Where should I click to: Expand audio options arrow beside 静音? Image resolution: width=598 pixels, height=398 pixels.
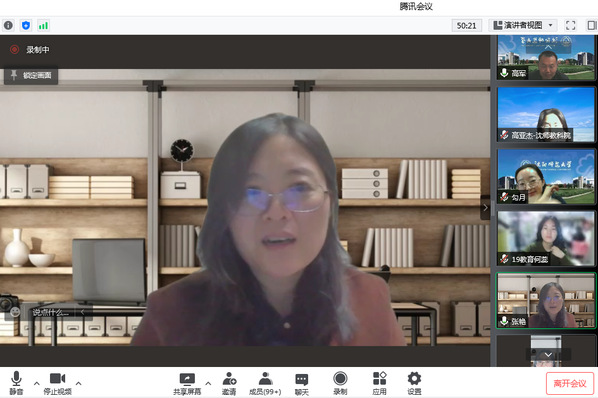37,383
